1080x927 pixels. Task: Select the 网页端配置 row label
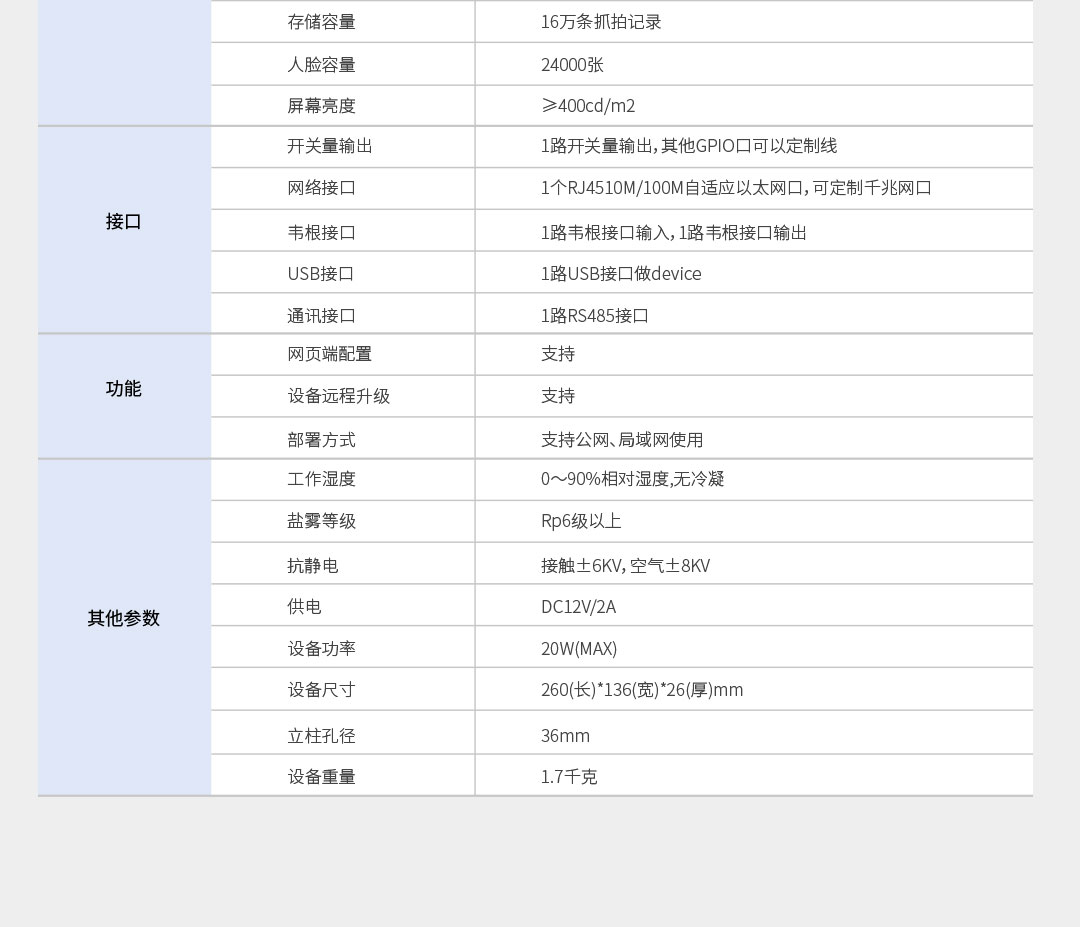point(330,354)
